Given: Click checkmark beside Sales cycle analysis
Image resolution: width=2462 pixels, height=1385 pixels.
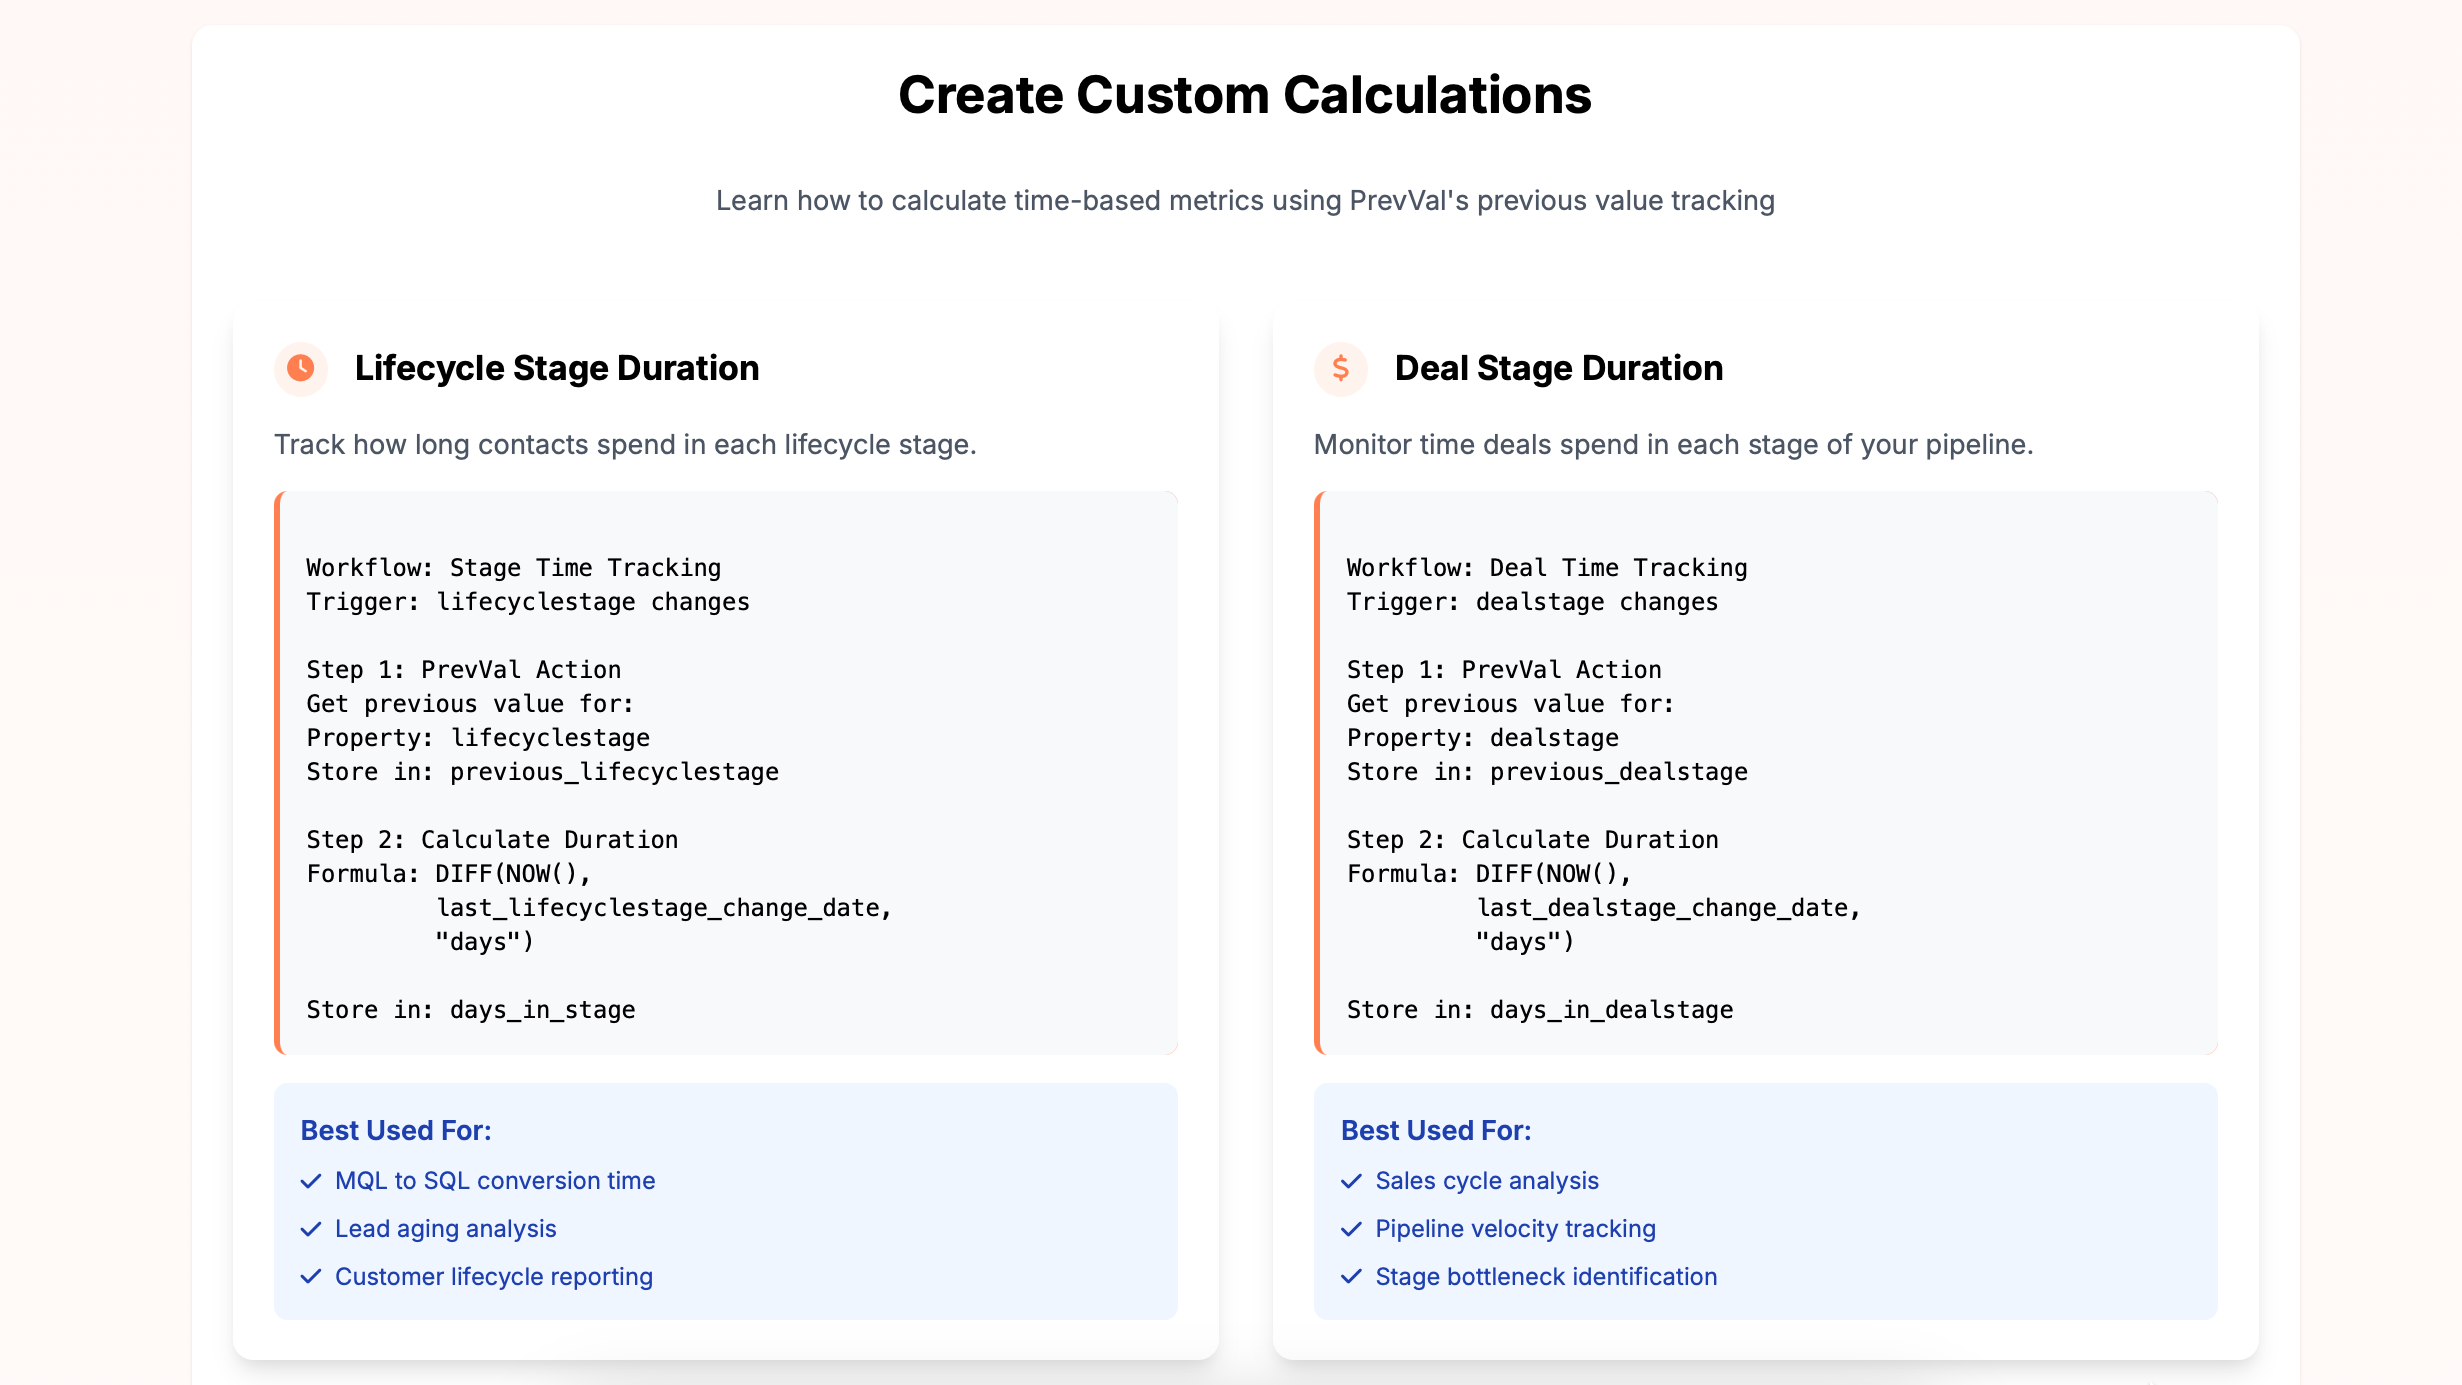Looking at the screenshot, I should tap(1351, 1181).
